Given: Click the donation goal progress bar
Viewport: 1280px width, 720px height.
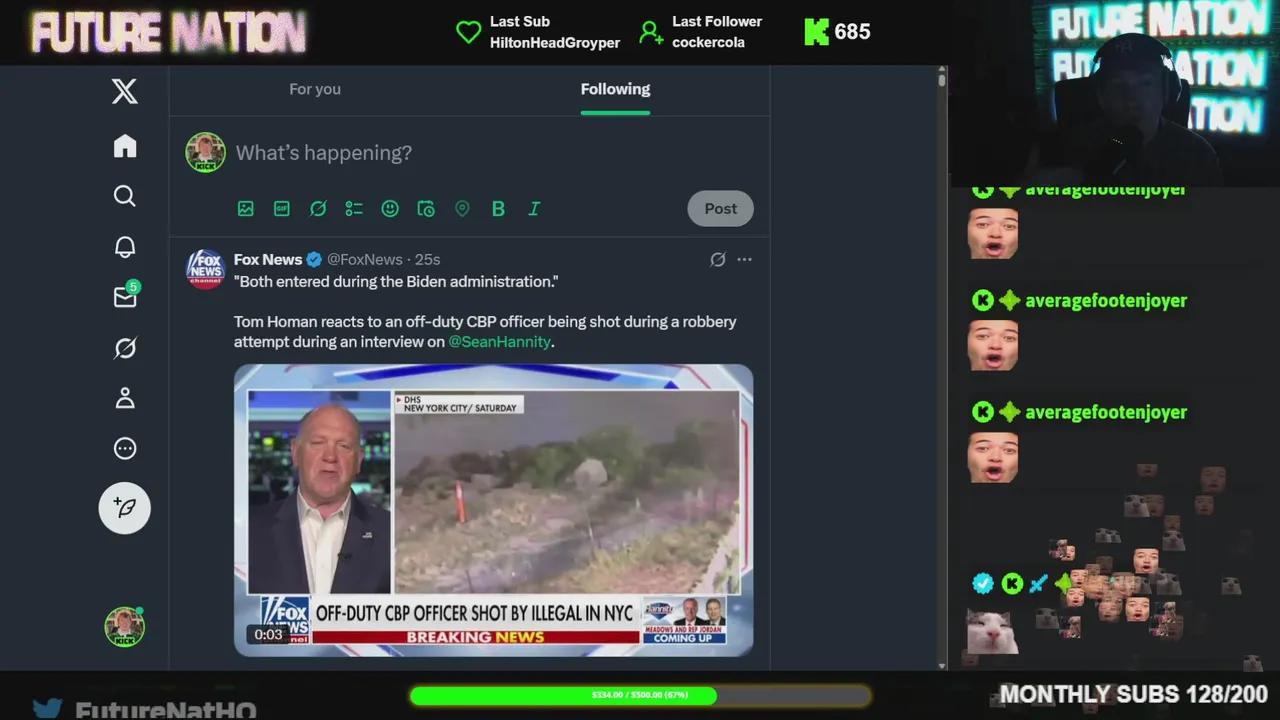Looking at the screenshot, I should click(x=640, y=695).
